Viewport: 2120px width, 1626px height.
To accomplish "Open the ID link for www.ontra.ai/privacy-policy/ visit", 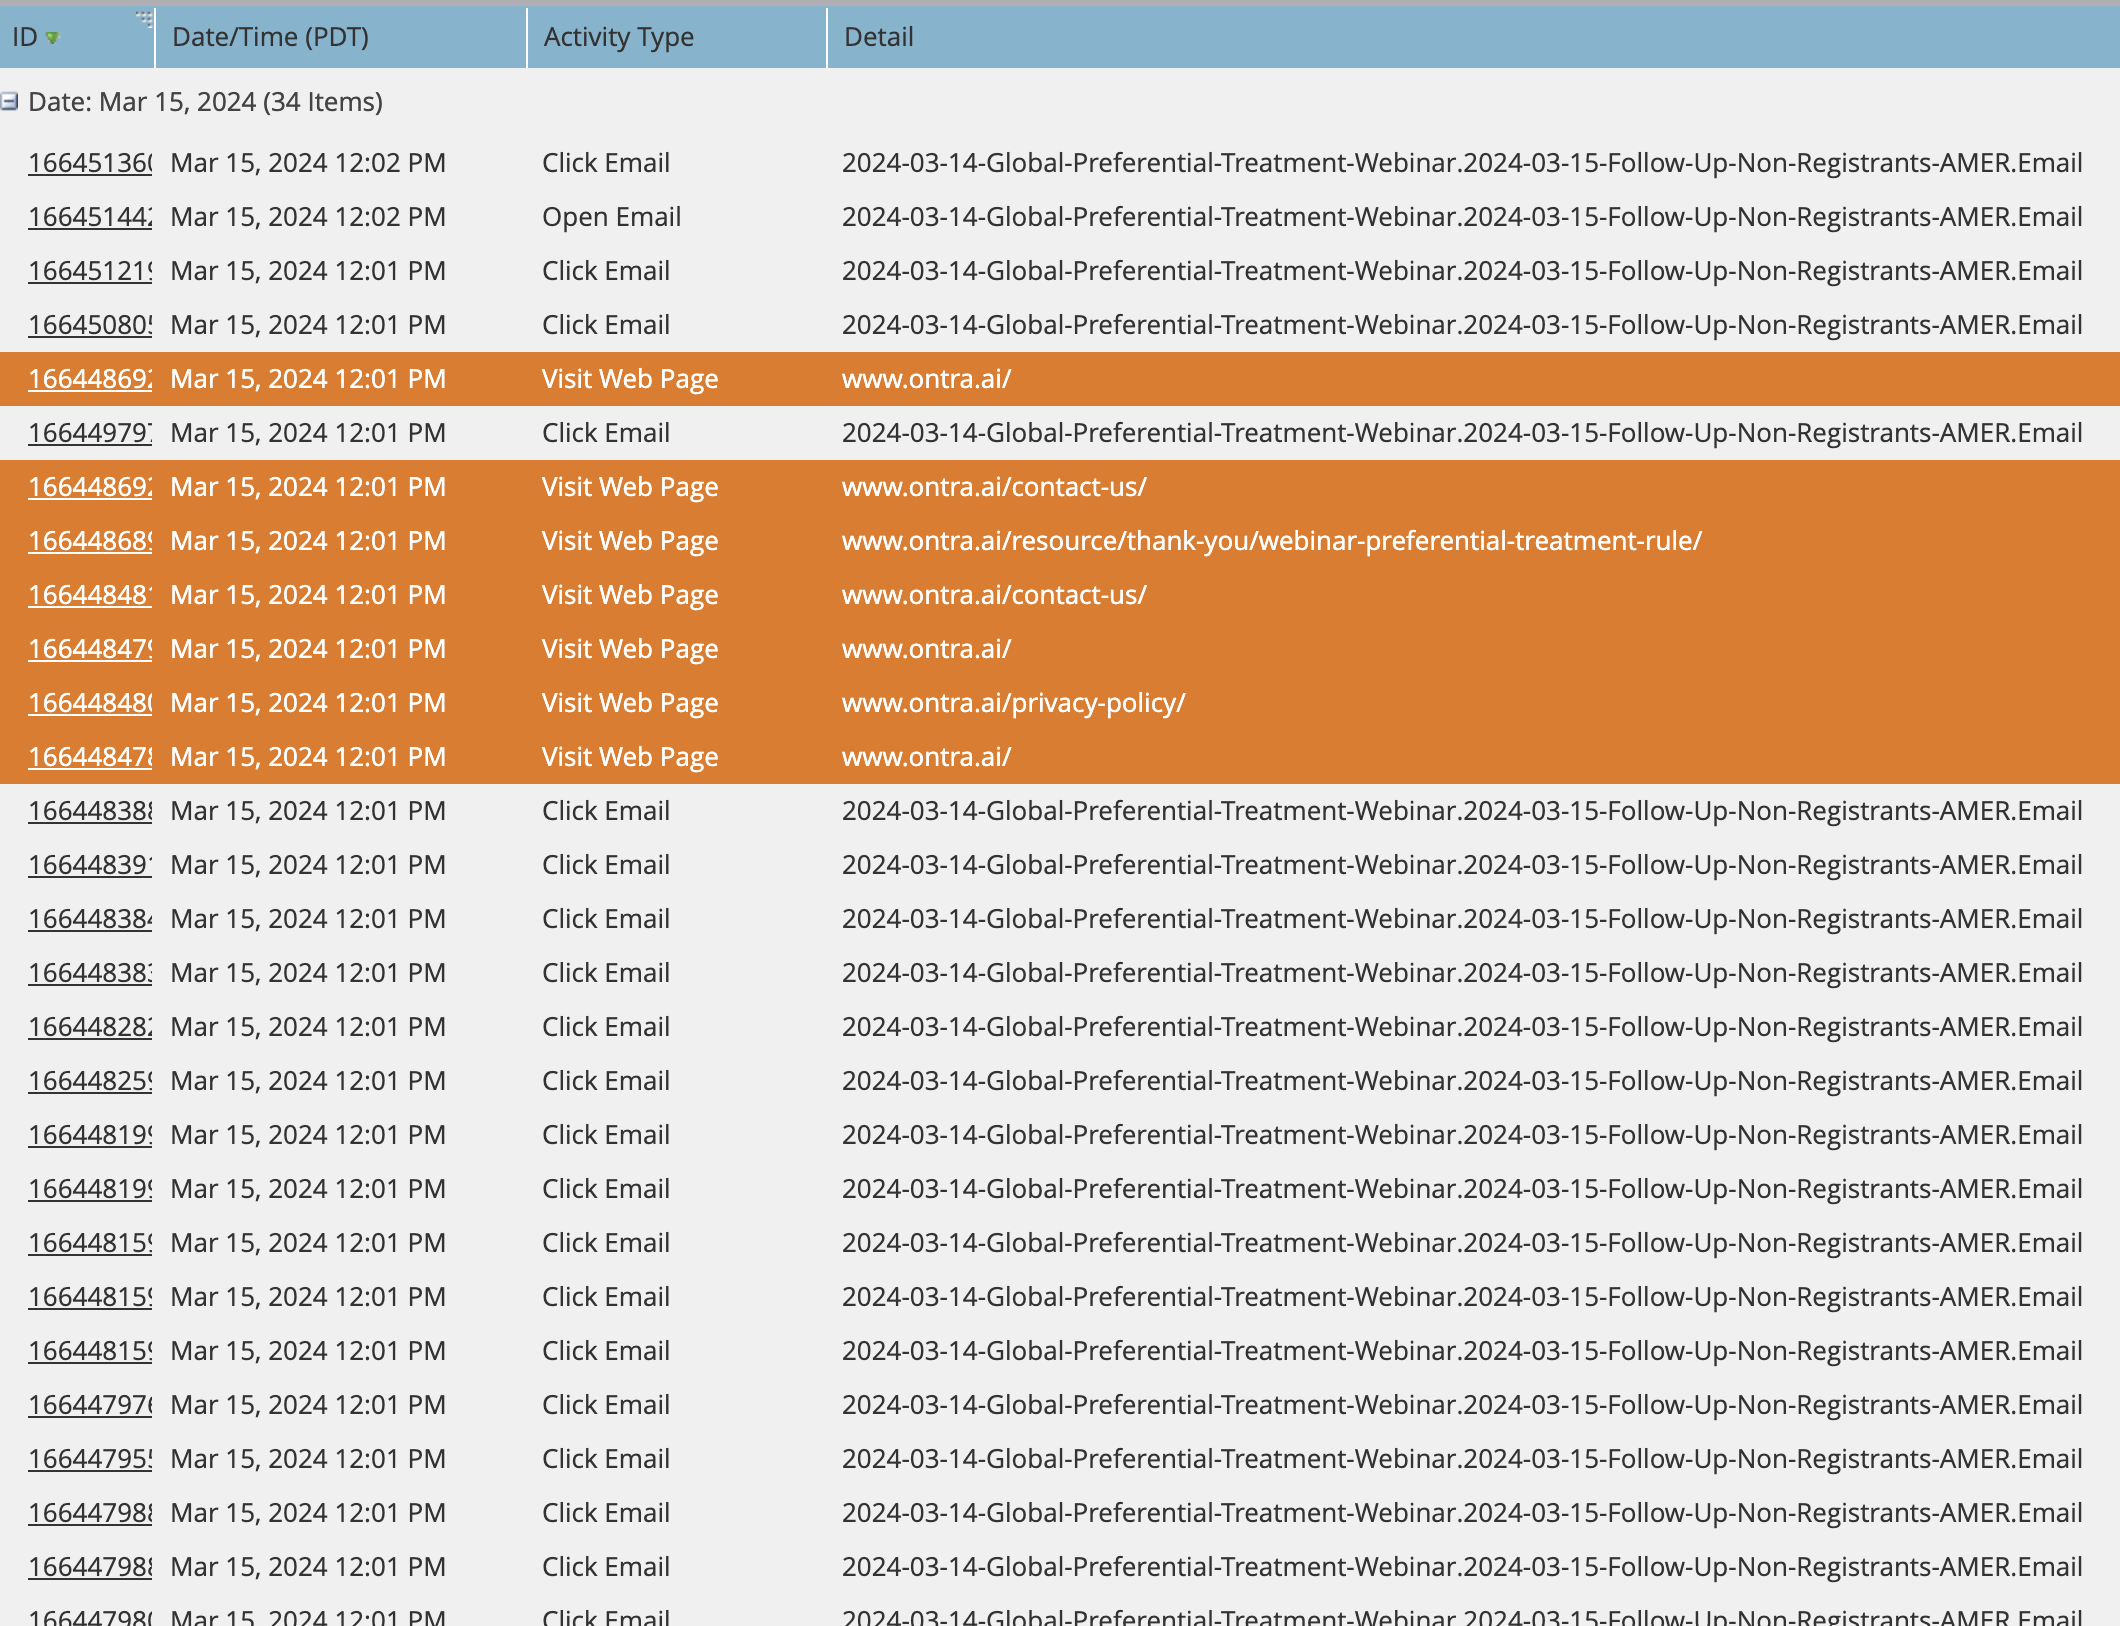I will (88, 702).
